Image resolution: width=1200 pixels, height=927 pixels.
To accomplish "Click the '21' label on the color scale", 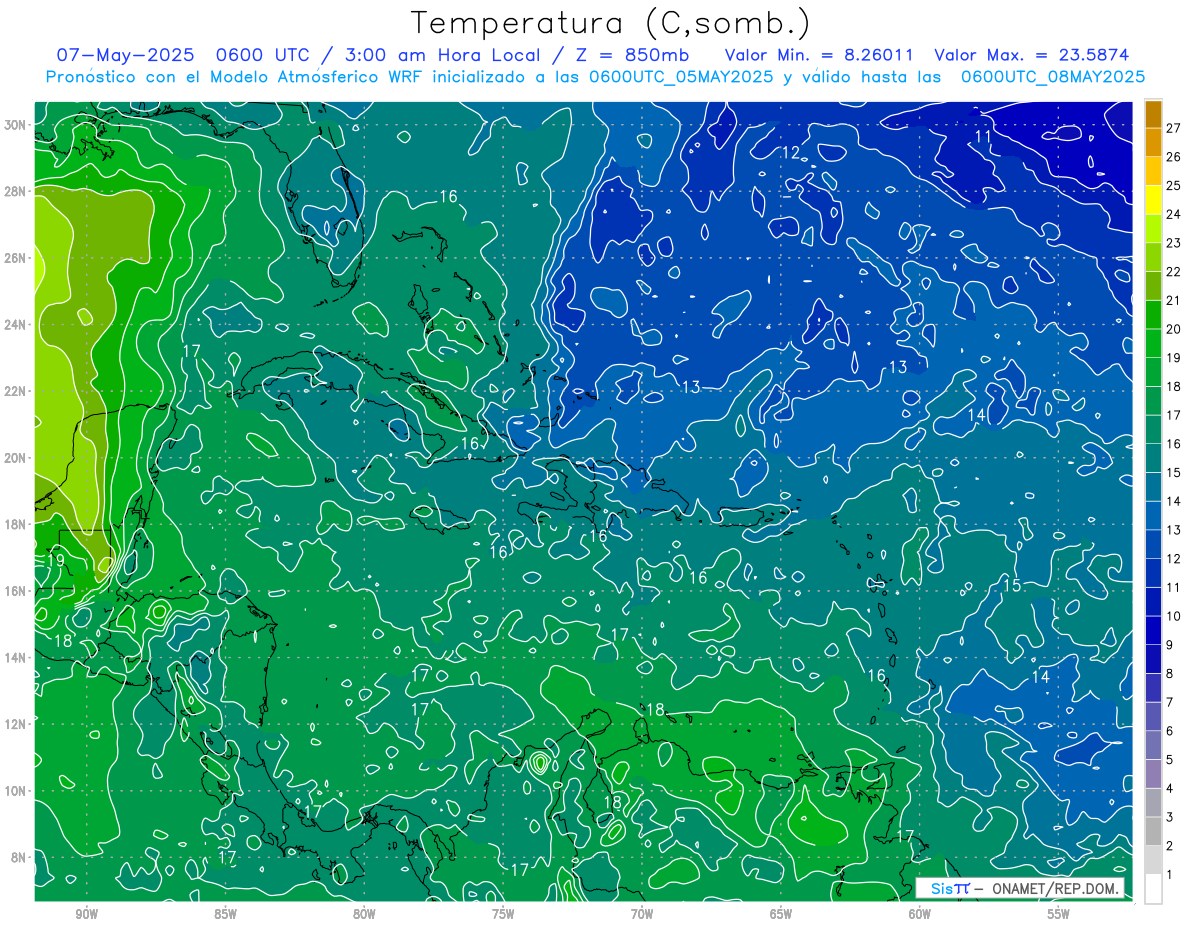I will 1174,300.
